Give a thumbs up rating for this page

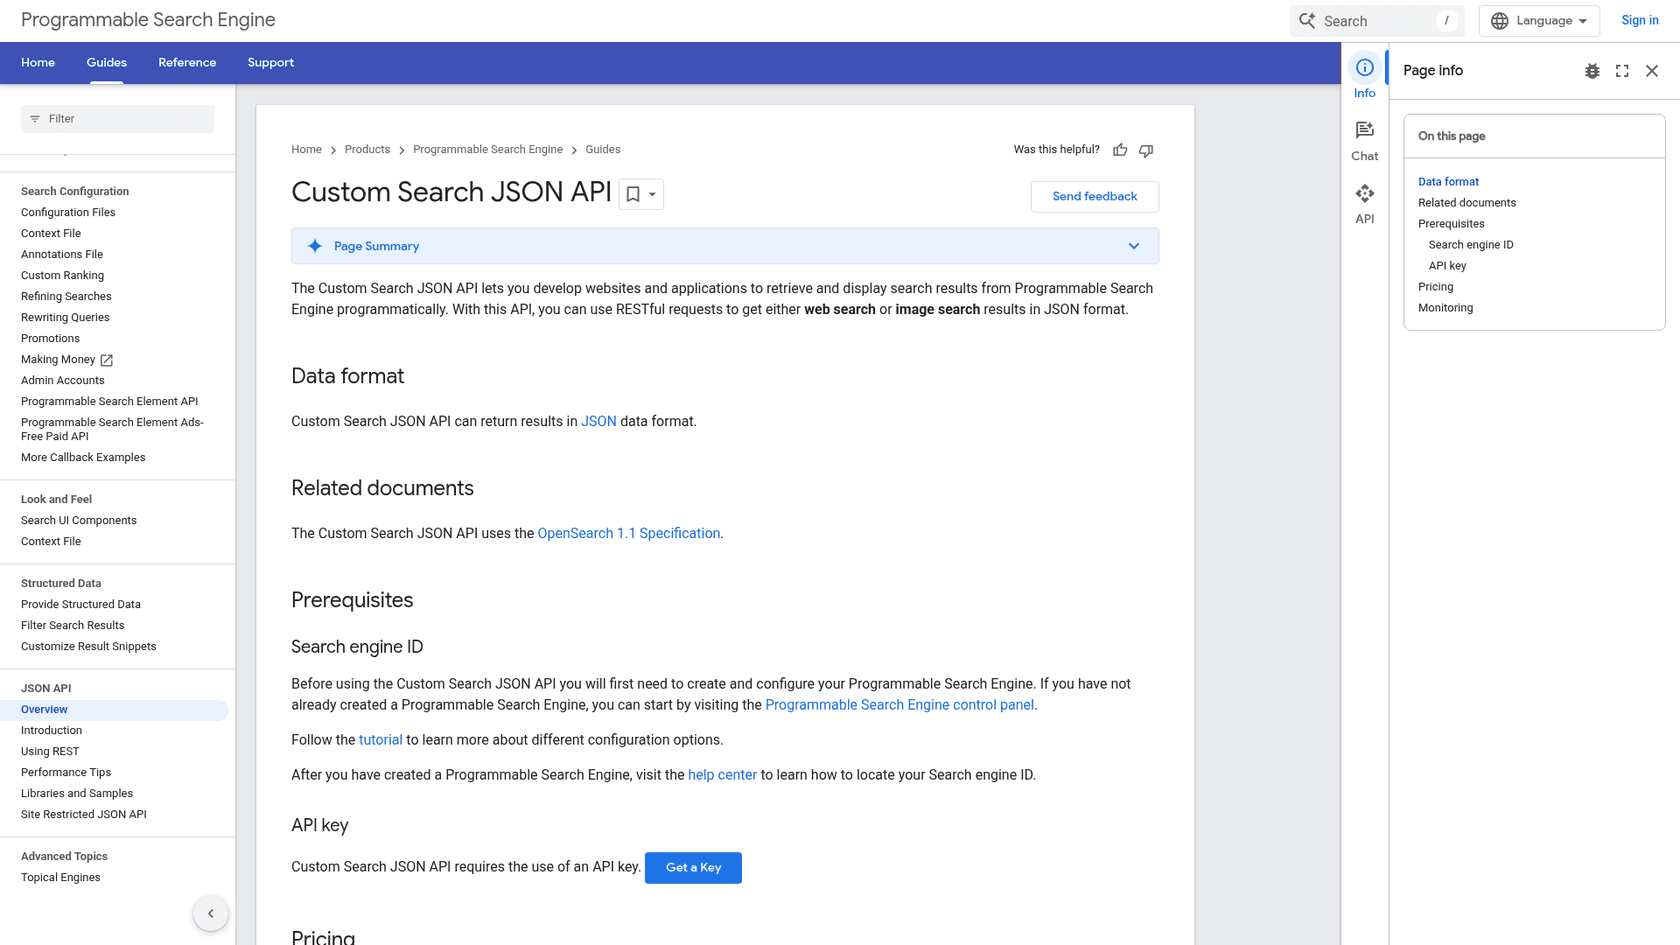1119,149
